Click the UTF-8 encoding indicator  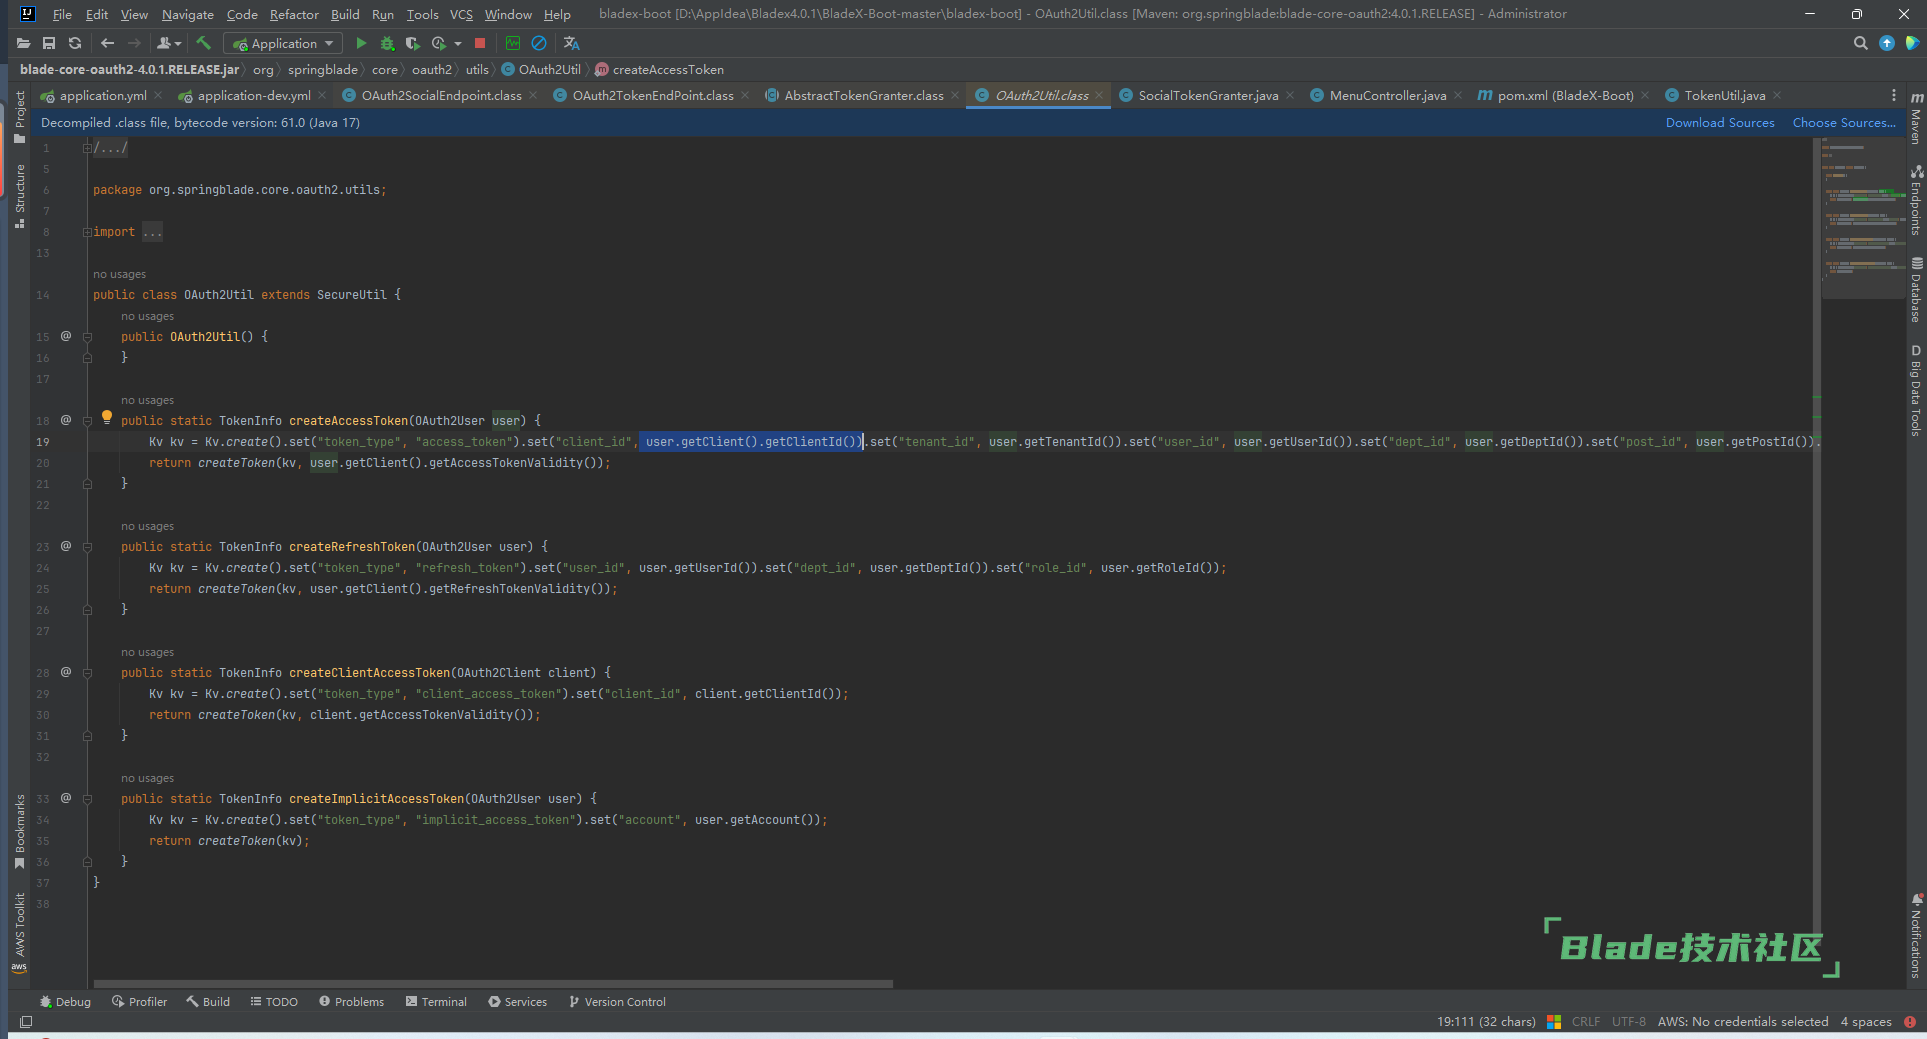click(1628, 1022)
